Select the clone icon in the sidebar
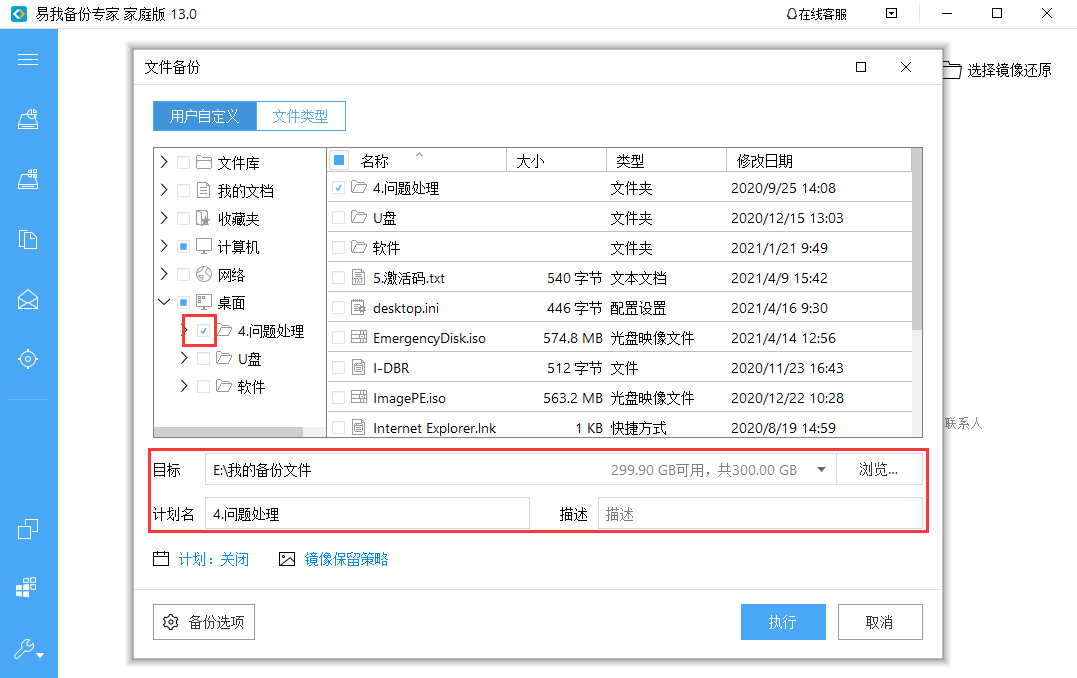The image size is (1077, 678). tap(28, 528)
